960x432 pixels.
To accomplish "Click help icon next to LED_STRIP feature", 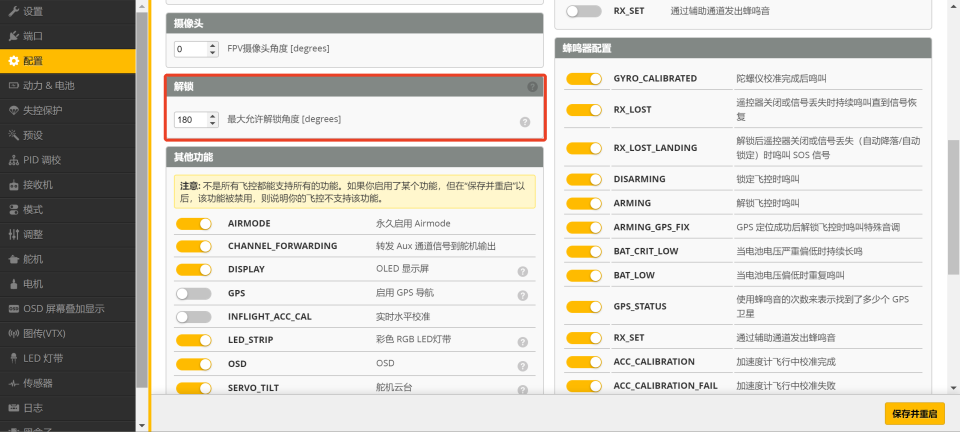I will coord(522,341).
